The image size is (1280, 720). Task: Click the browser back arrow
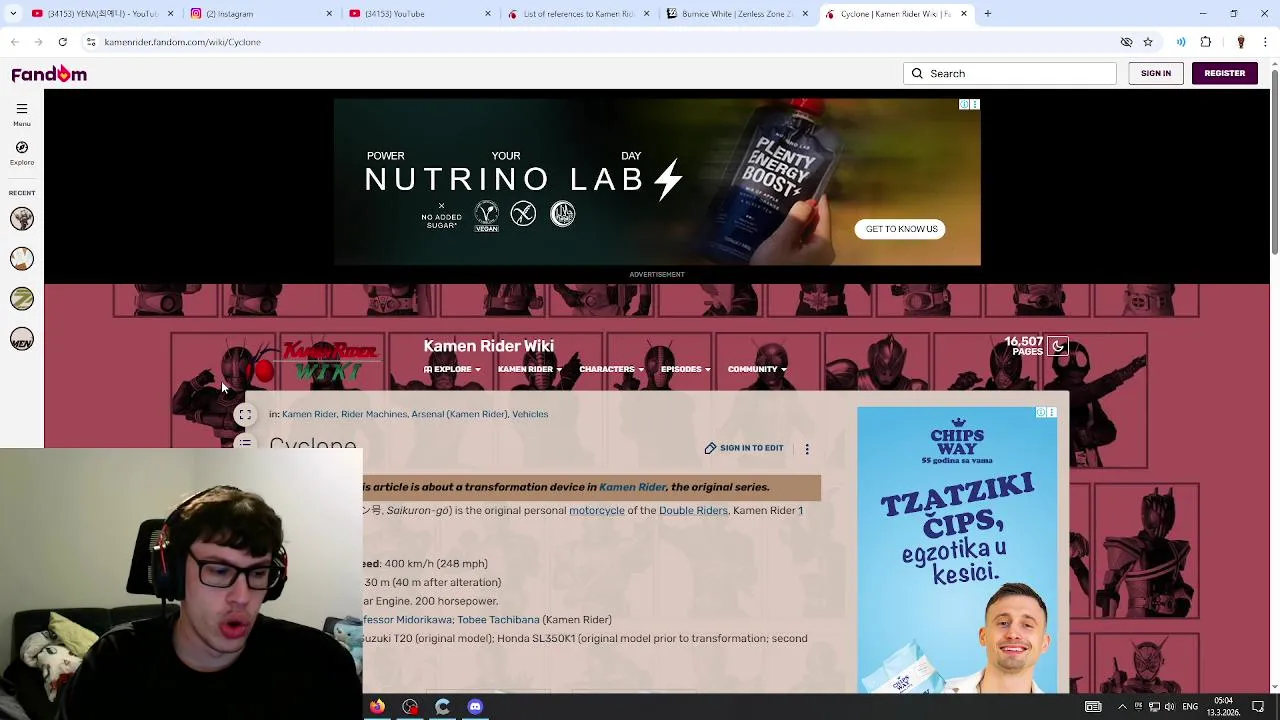(14, 42)
